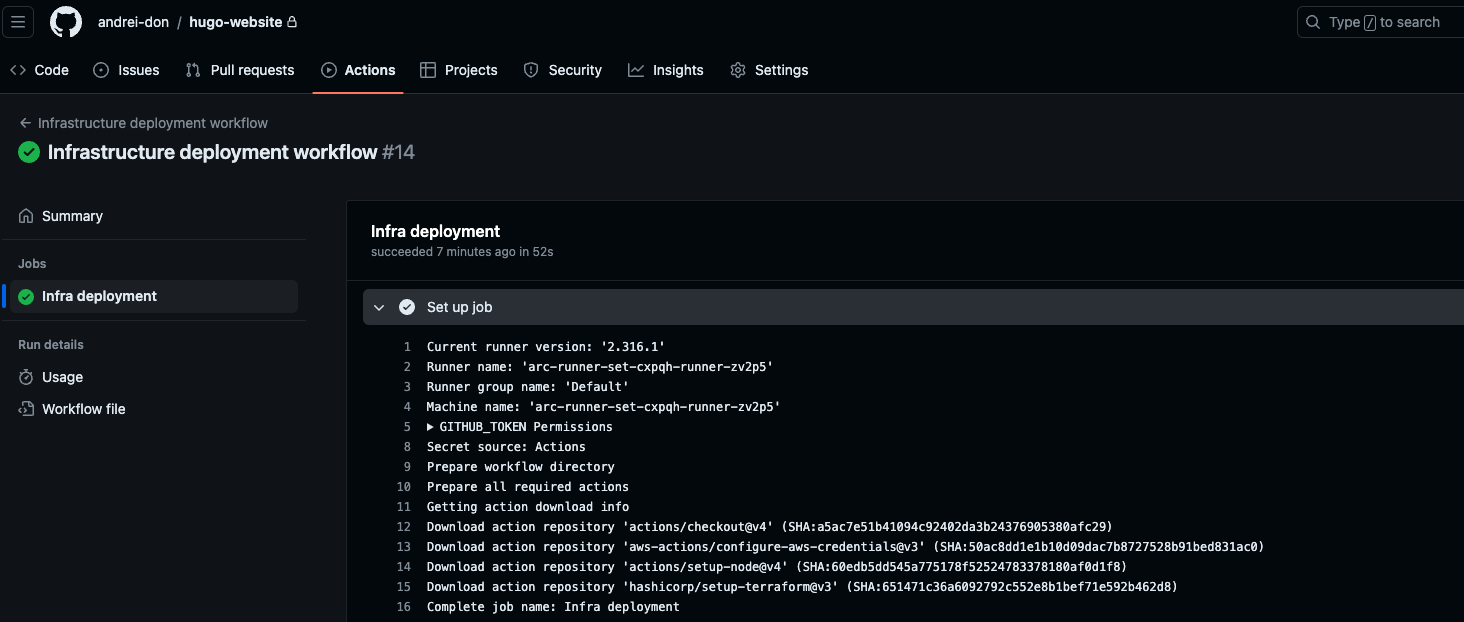The image size is (1464, 622).
Task: Collapse the Set up job step
Action: [x=379, y=307]
